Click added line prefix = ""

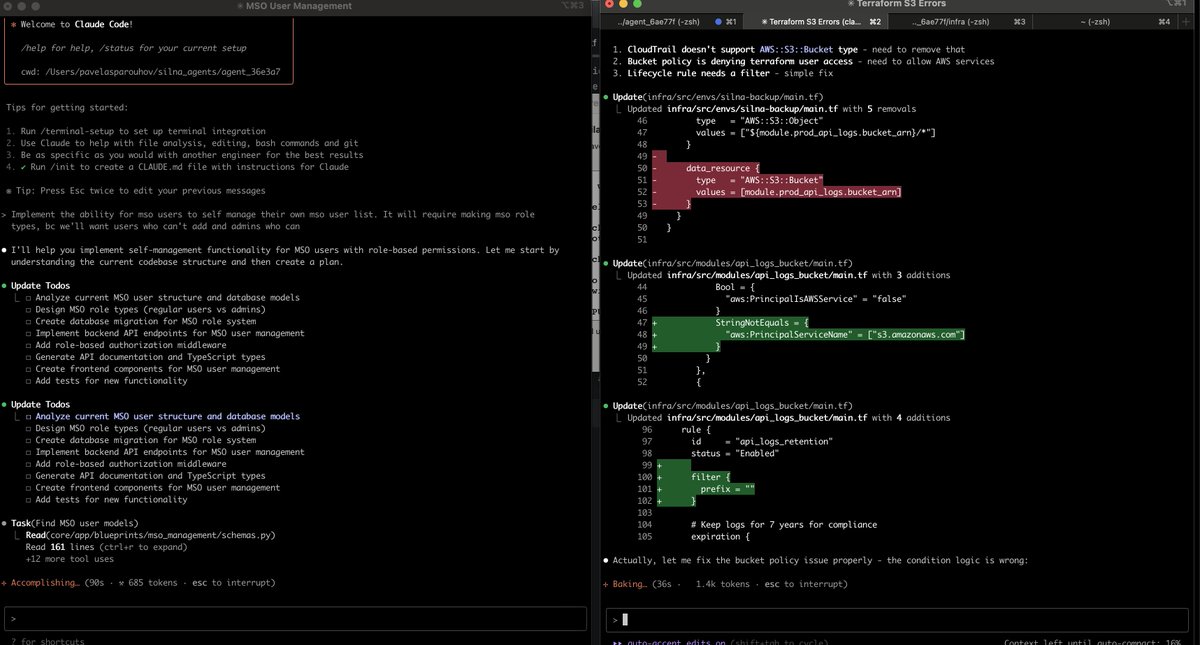(x=727, y=489)
